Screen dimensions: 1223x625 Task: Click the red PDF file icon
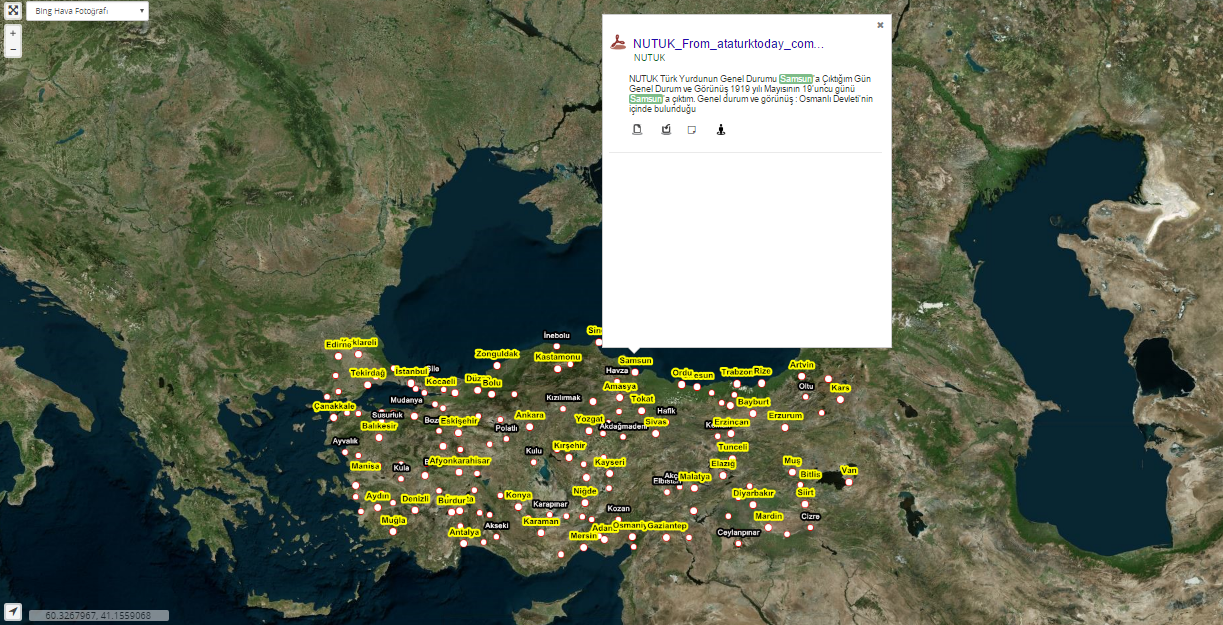619,43
